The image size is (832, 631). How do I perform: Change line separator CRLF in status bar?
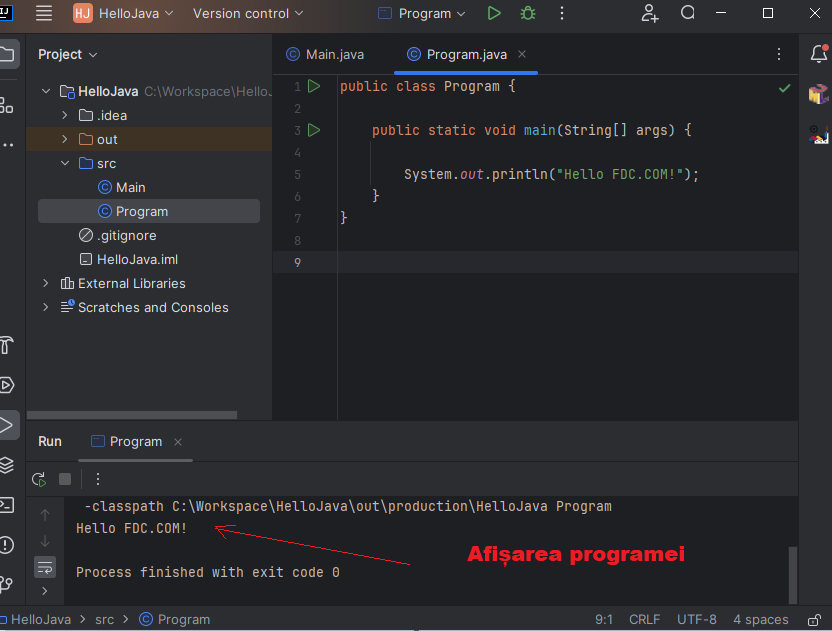(645, 619)
